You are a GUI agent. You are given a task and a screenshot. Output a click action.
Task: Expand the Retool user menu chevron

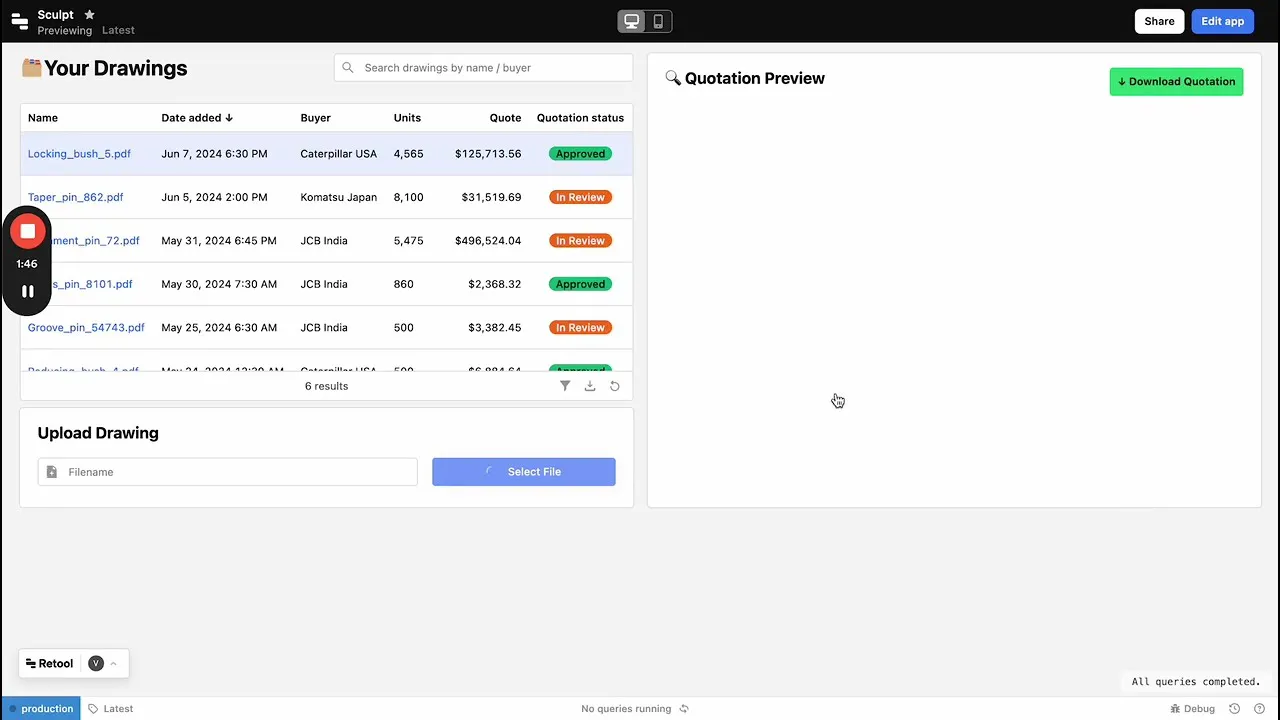(113, 663)
